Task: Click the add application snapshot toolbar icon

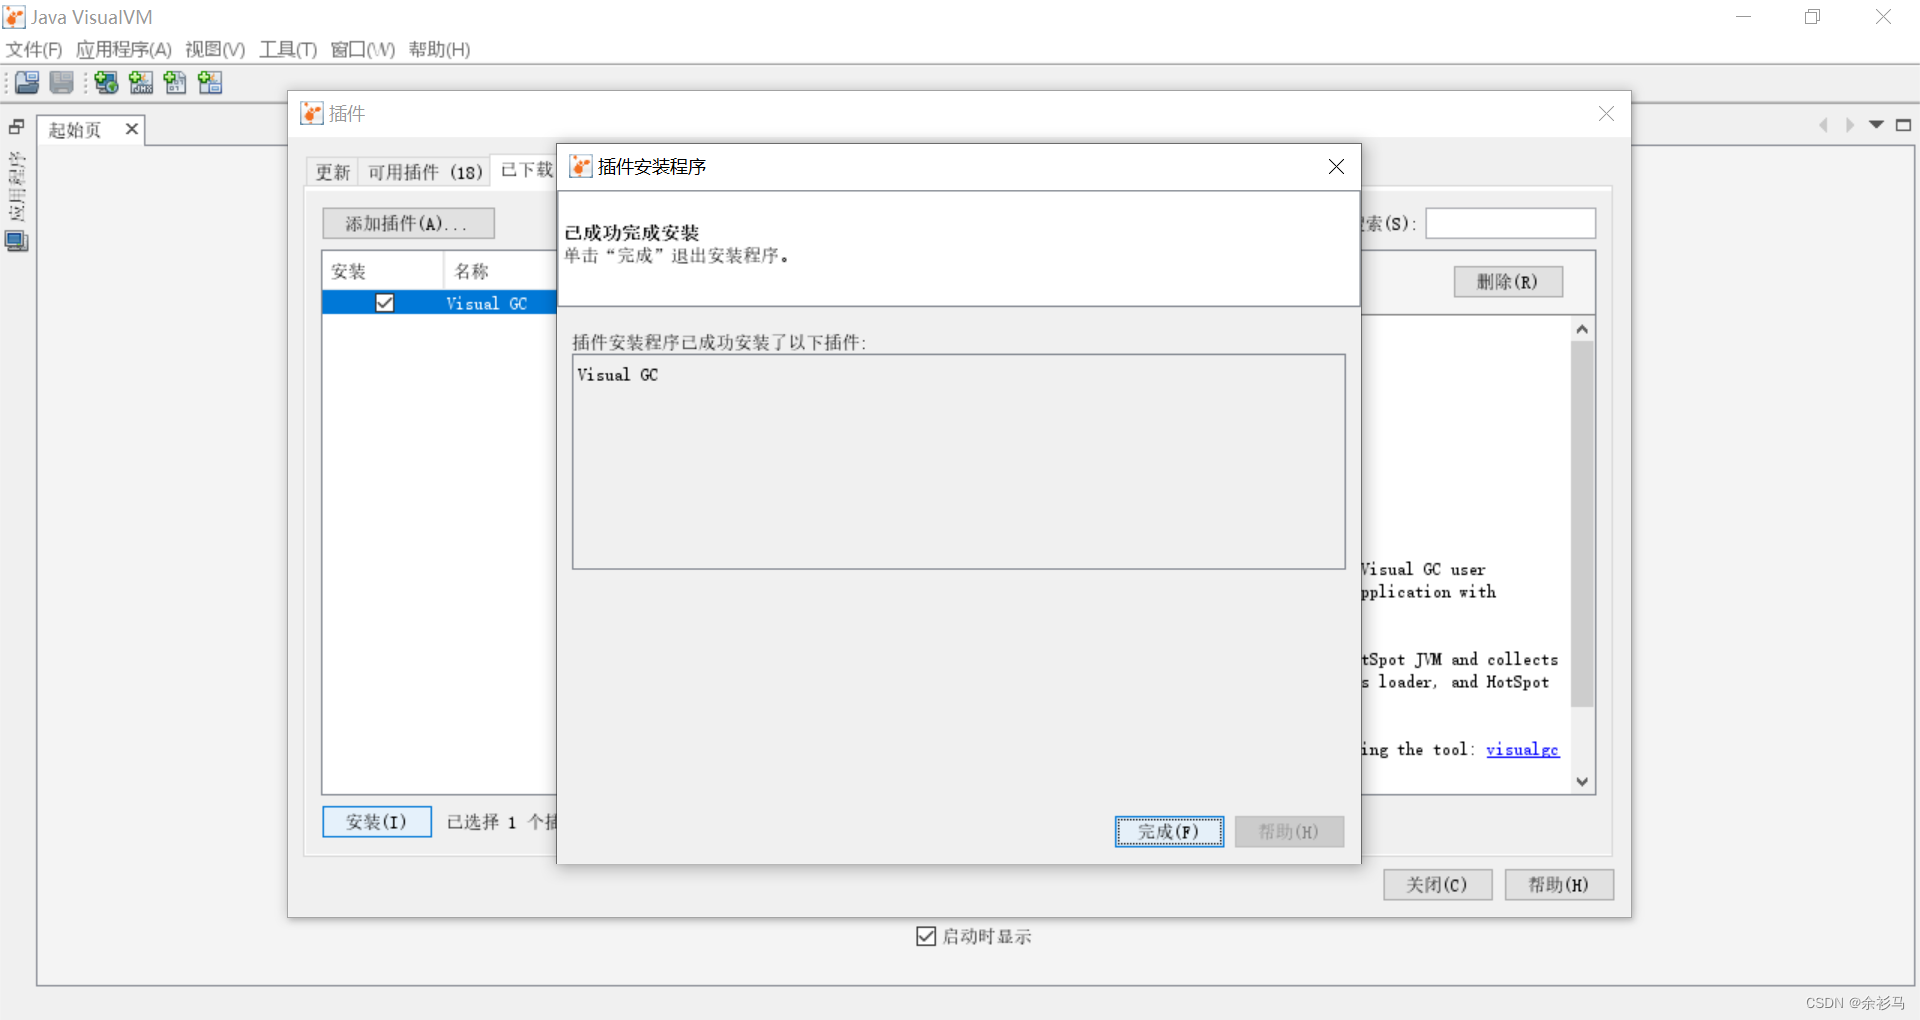Action: pyautogui.click(x=210, y=83)
